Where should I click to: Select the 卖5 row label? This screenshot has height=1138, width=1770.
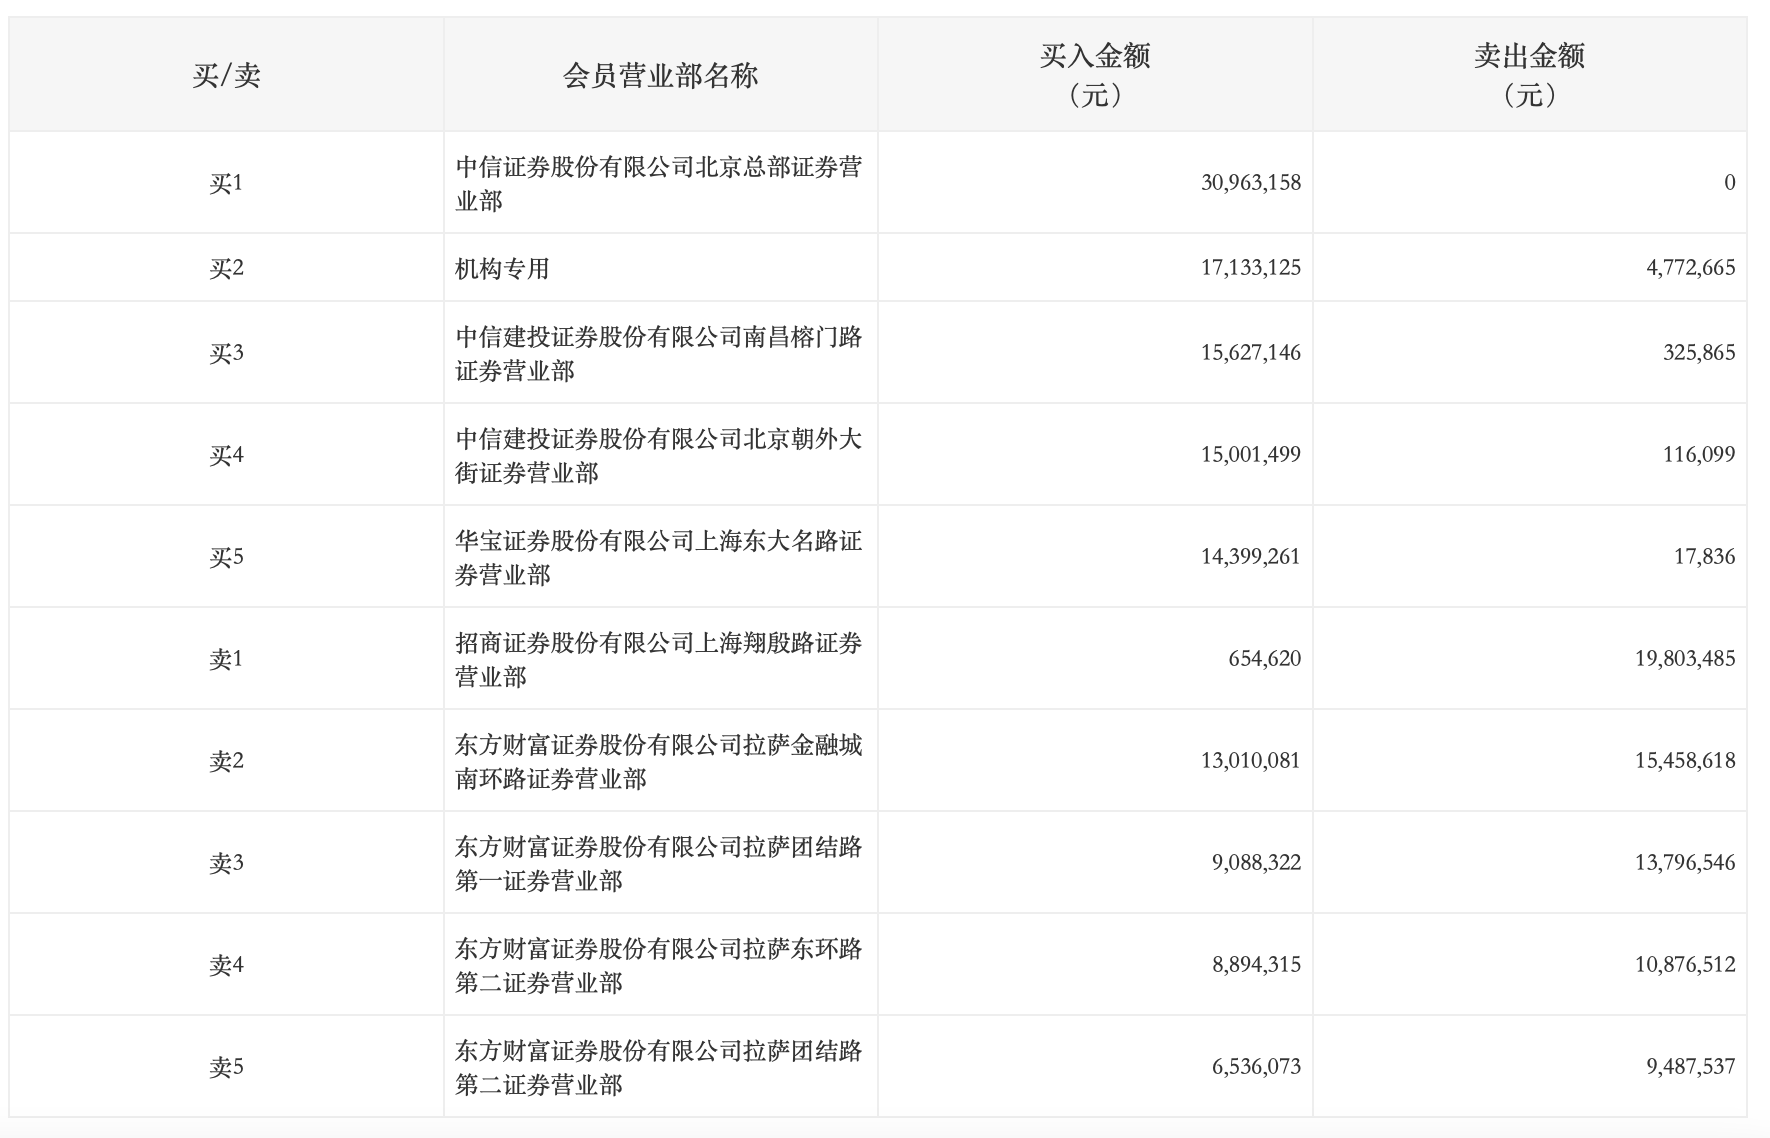(226, 1067)
